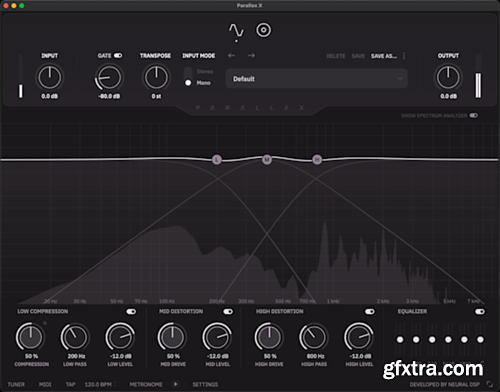Open the TUNER
Viewport: 500px width, 392px height.
point(16,384)
